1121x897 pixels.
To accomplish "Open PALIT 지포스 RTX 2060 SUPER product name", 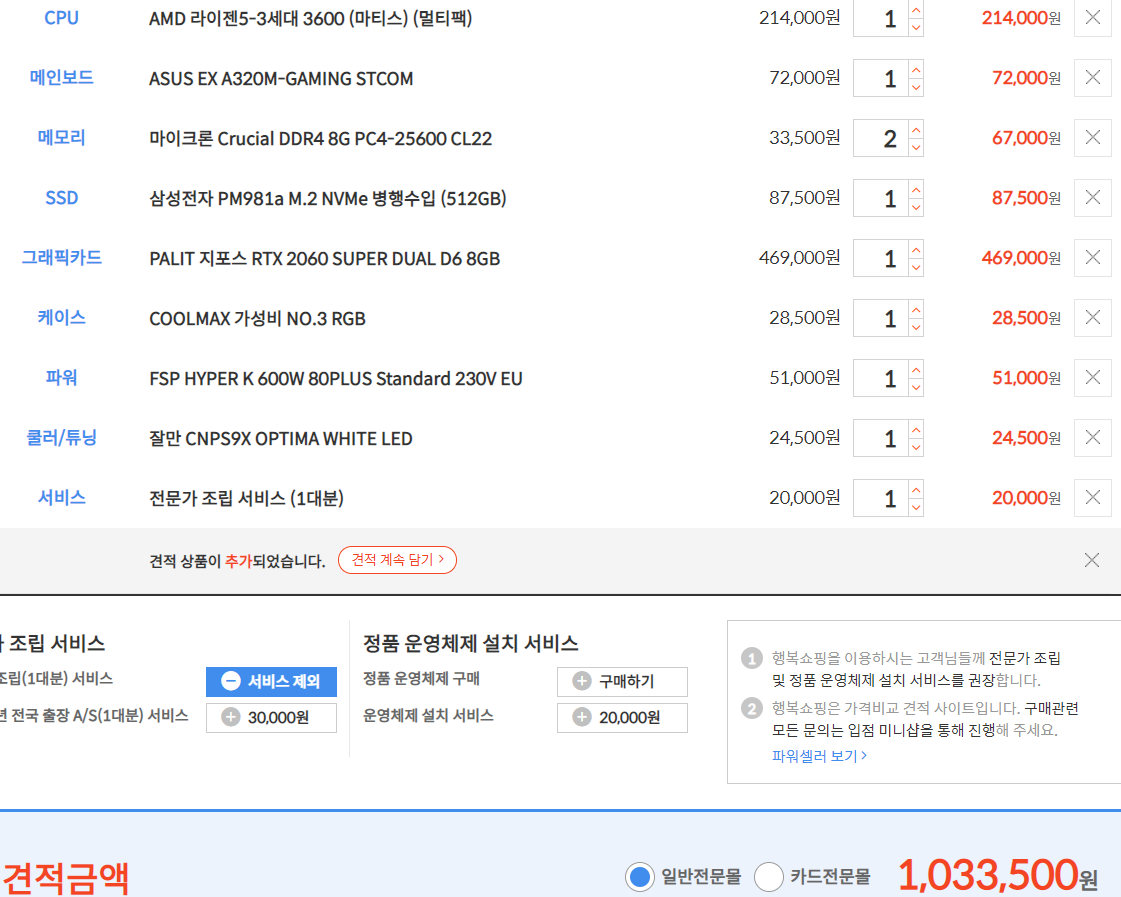I will pyautogui.click(x=325, y=259).
